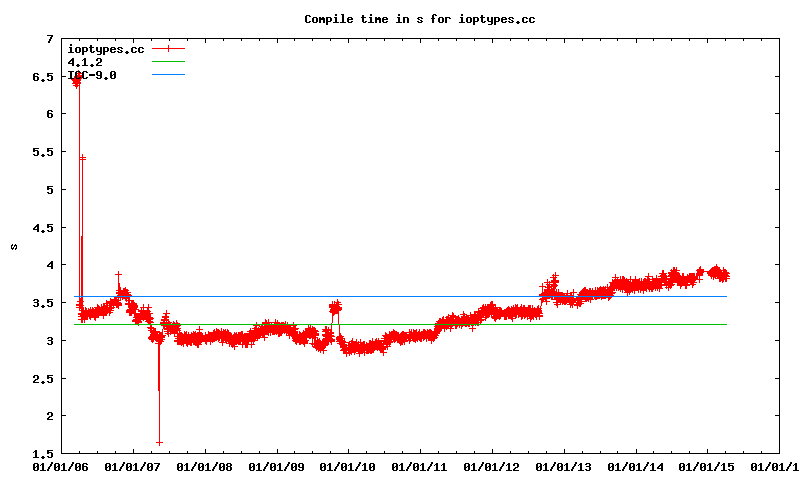Click the last red data points after 01/01/15
The height and width of the screenshot is (480, 800).
click(722, 274)
